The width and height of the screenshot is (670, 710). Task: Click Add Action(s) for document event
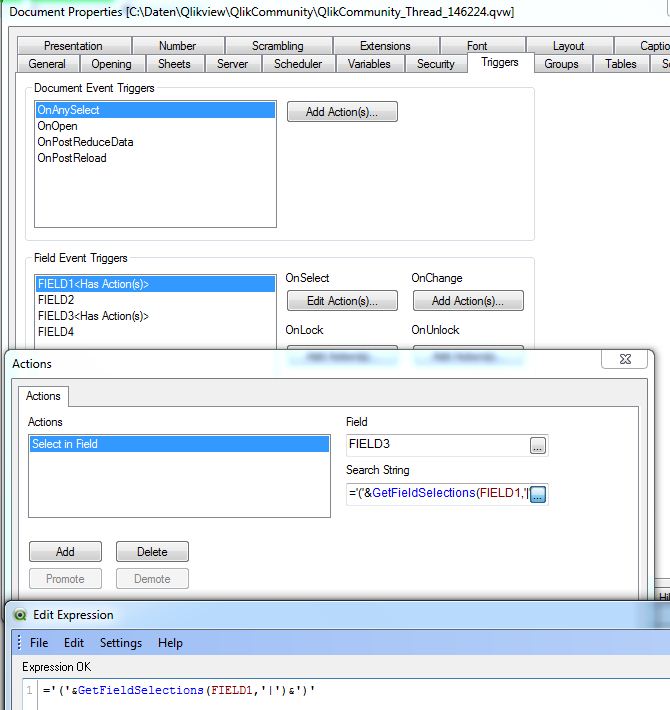(x=342, y=112)
